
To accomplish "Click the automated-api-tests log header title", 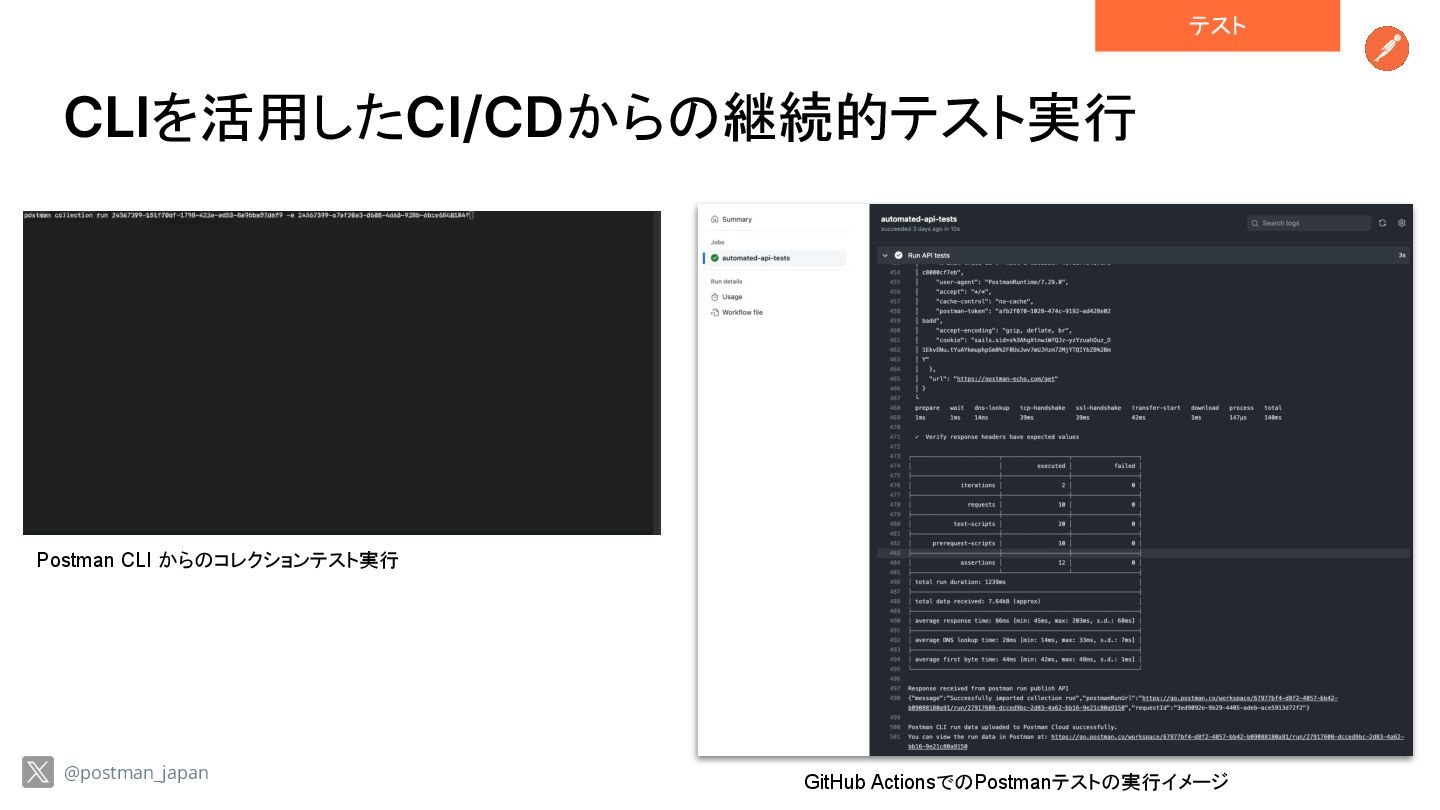I will [918, 218].
